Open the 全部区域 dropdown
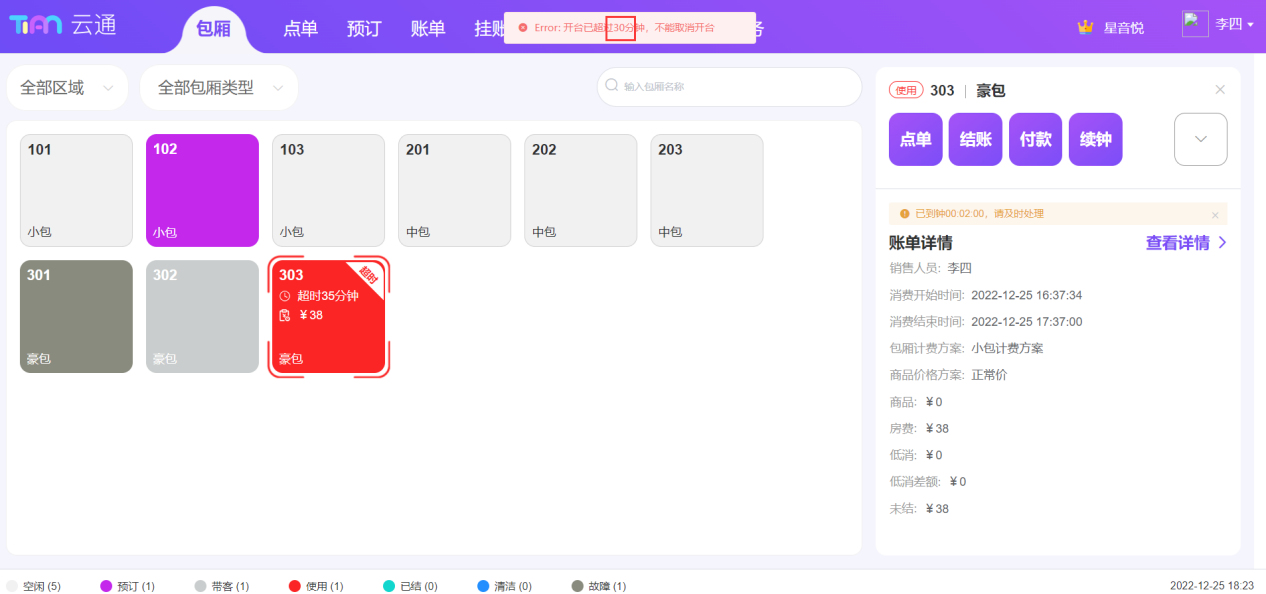 pyautogui.click(x=67, y=88)
